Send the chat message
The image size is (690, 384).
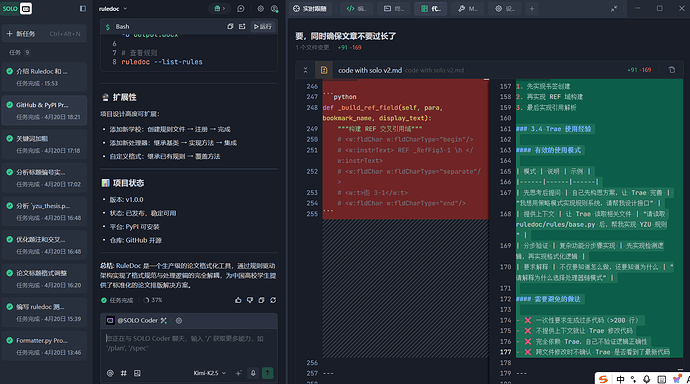[268, 373]
